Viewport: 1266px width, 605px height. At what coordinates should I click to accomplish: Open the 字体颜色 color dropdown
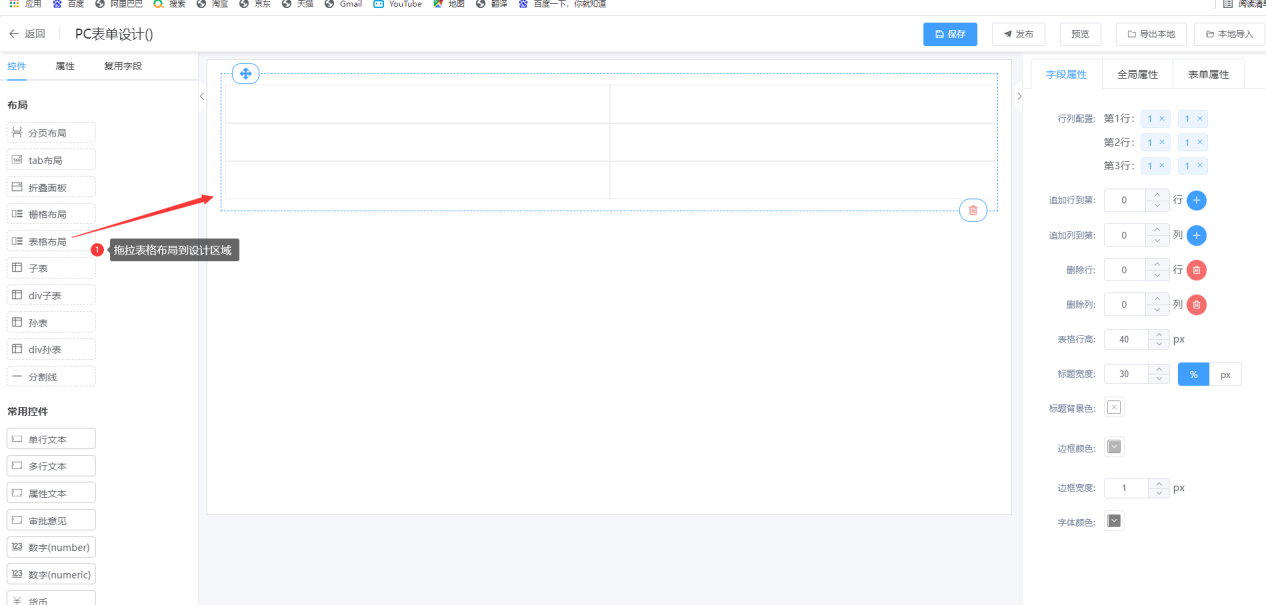tap(1114, 521)
